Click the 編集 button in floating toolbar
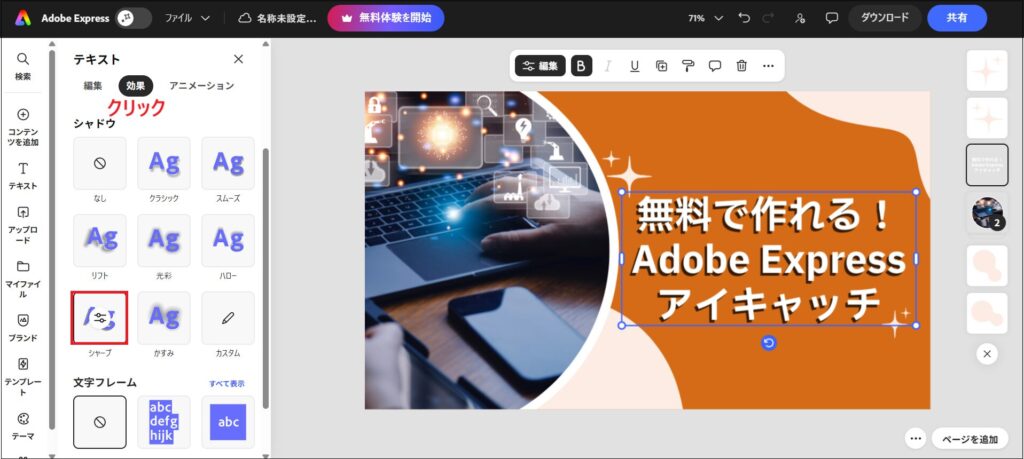This screenshot has width=1024, height=459. pos(541,65)
